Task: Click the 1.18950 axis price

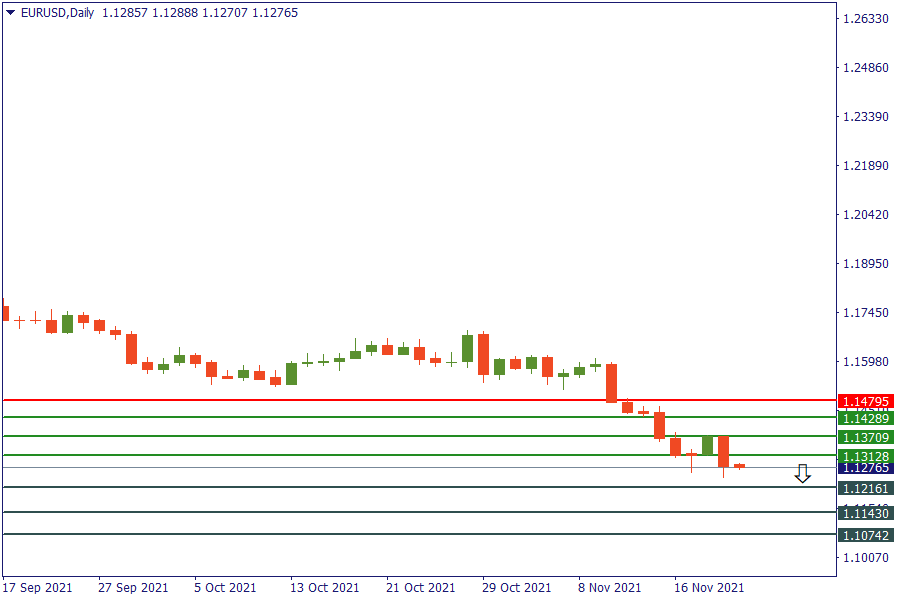Action: pos(866,264)
